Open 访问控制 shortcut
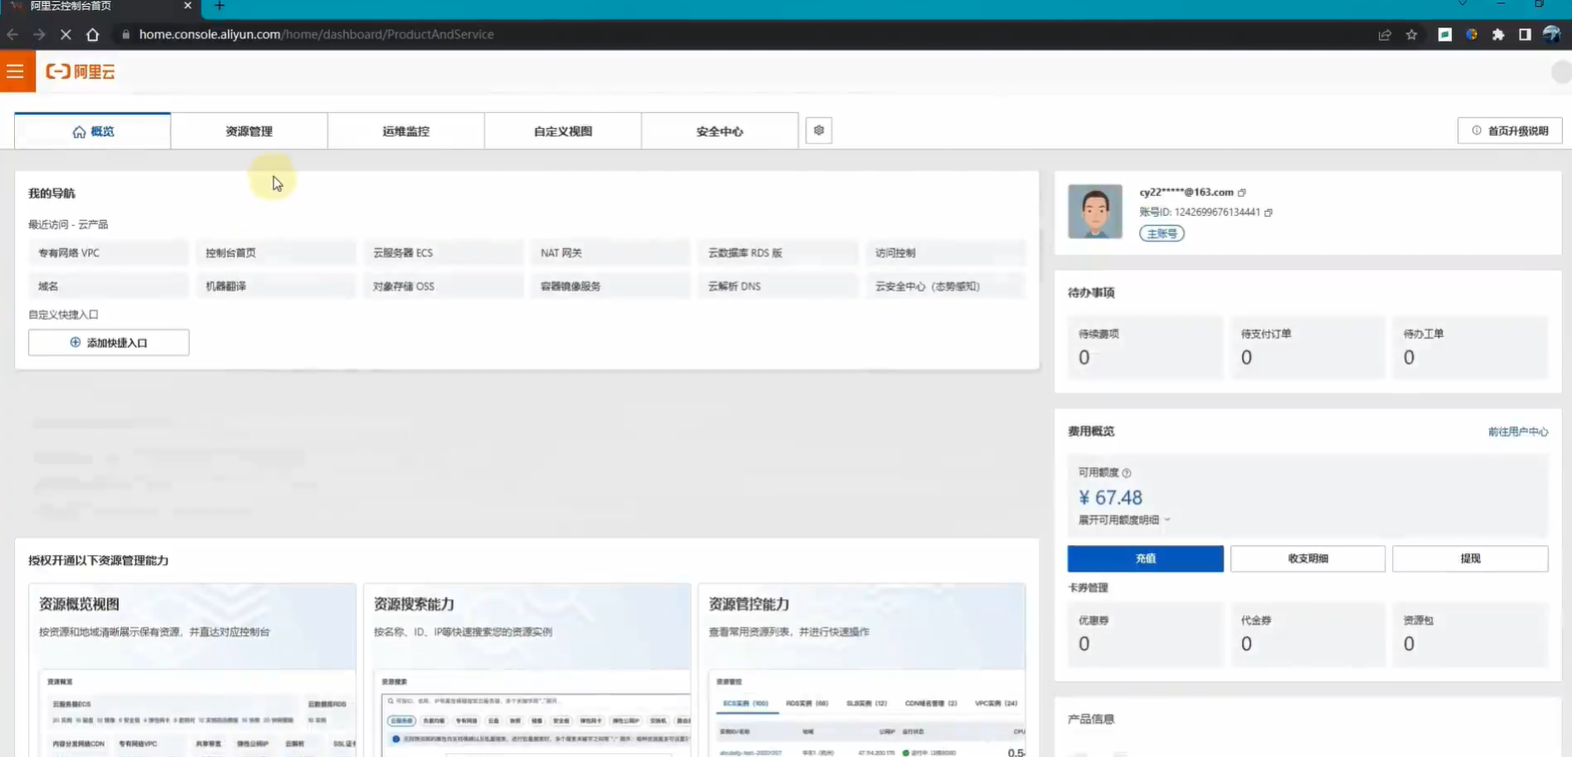This screenshot has height=757, width=1572. [945, 253]
